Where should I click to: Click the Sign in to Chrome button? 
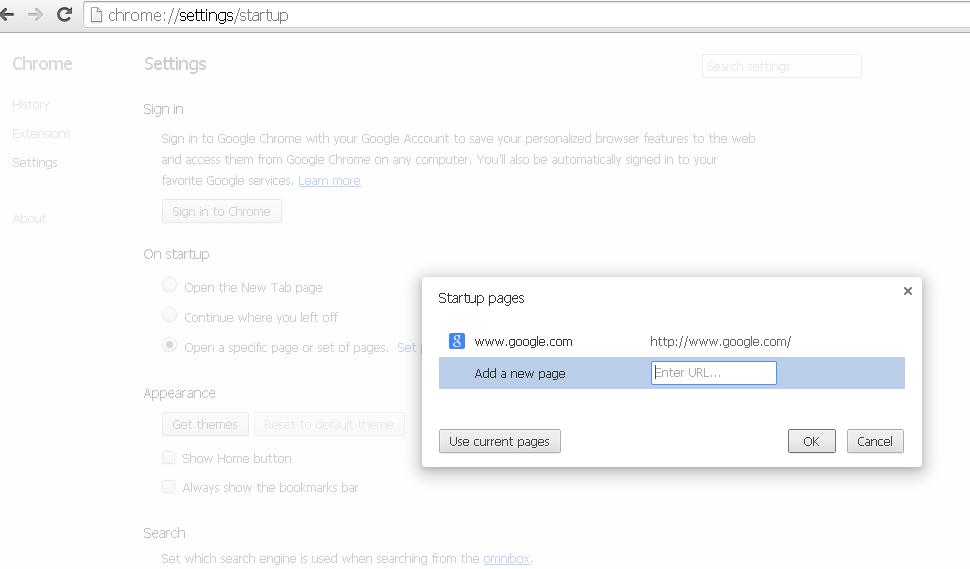(221, 211)
